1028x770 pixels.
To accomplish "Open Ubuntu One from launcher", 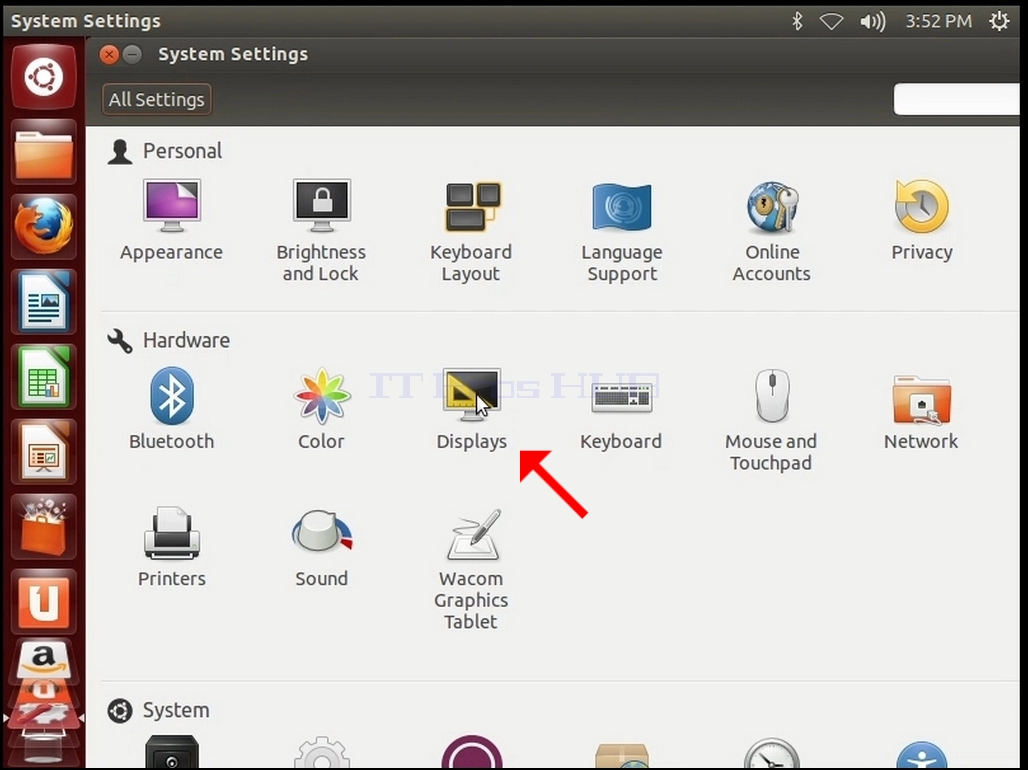I will (x=43, y=601).
